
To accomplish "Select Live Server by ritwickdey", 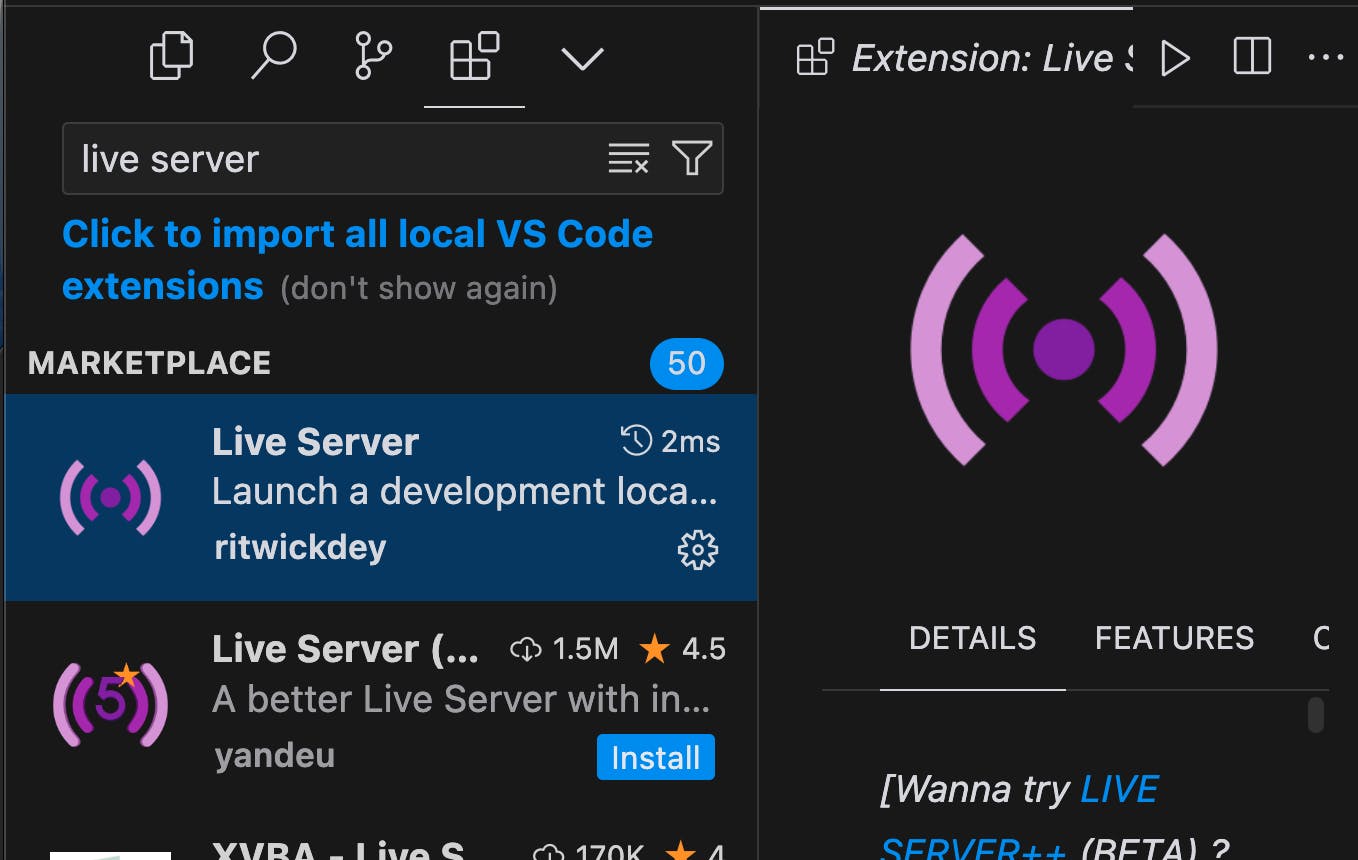I will click(381, 497).
